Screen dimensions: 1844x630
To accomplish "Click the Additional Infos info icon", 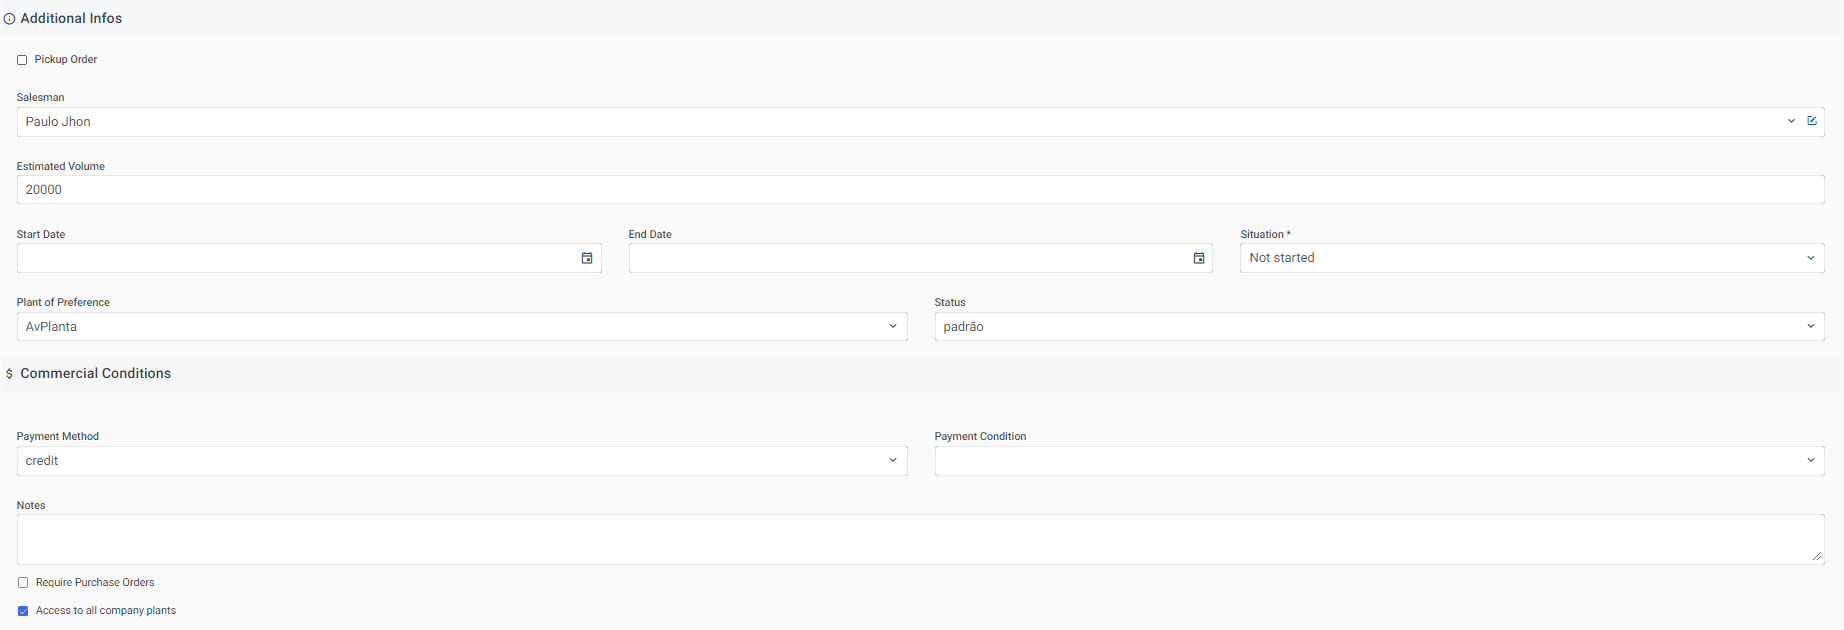I will (x=9, y=19).
